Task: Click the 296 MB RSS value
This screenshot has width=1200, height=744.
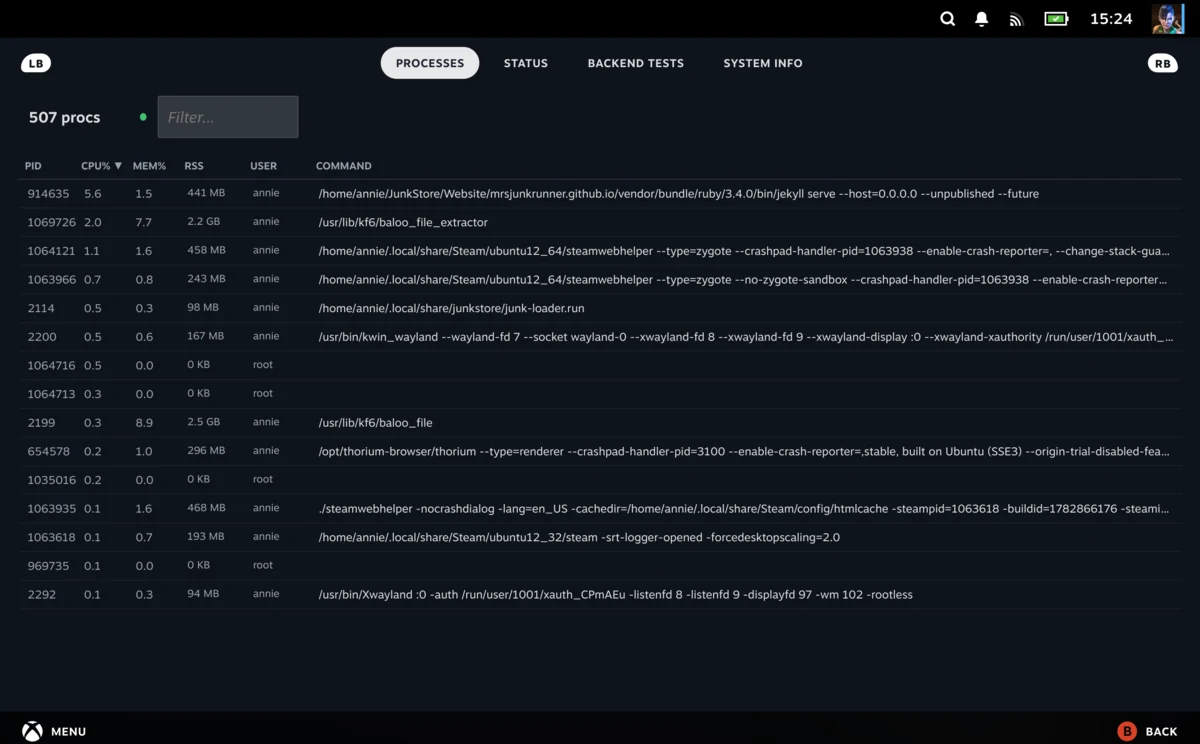Action: (x=206, y=451)
